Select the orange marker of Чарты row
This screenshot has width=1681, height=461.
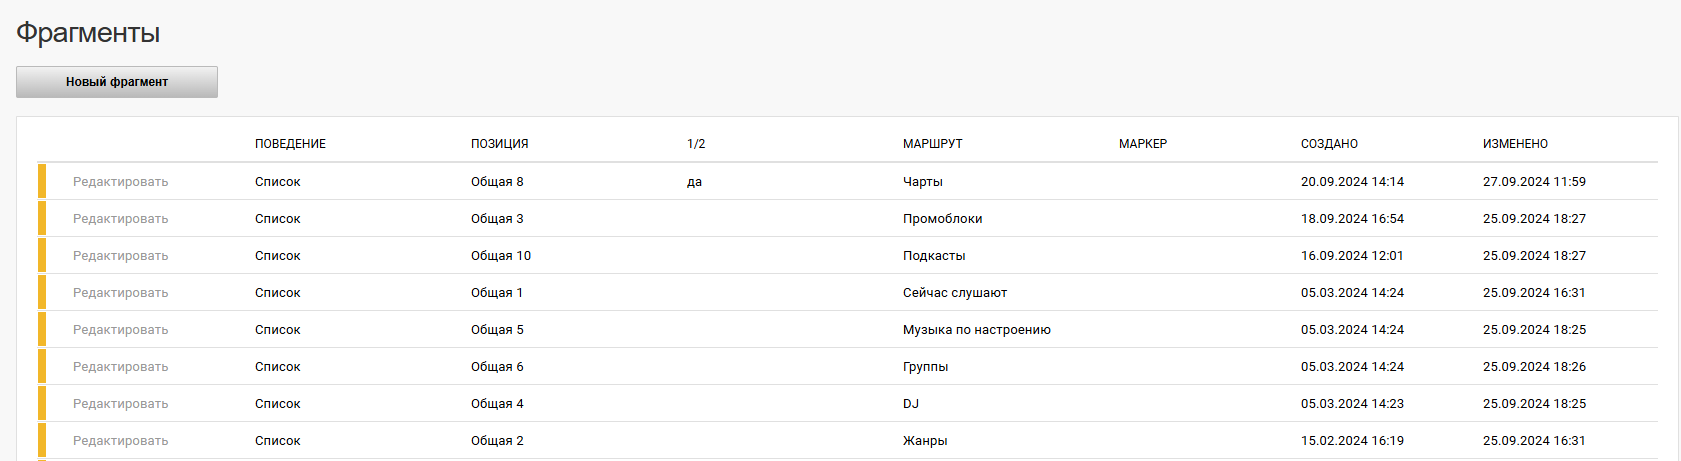coord(42,181)
